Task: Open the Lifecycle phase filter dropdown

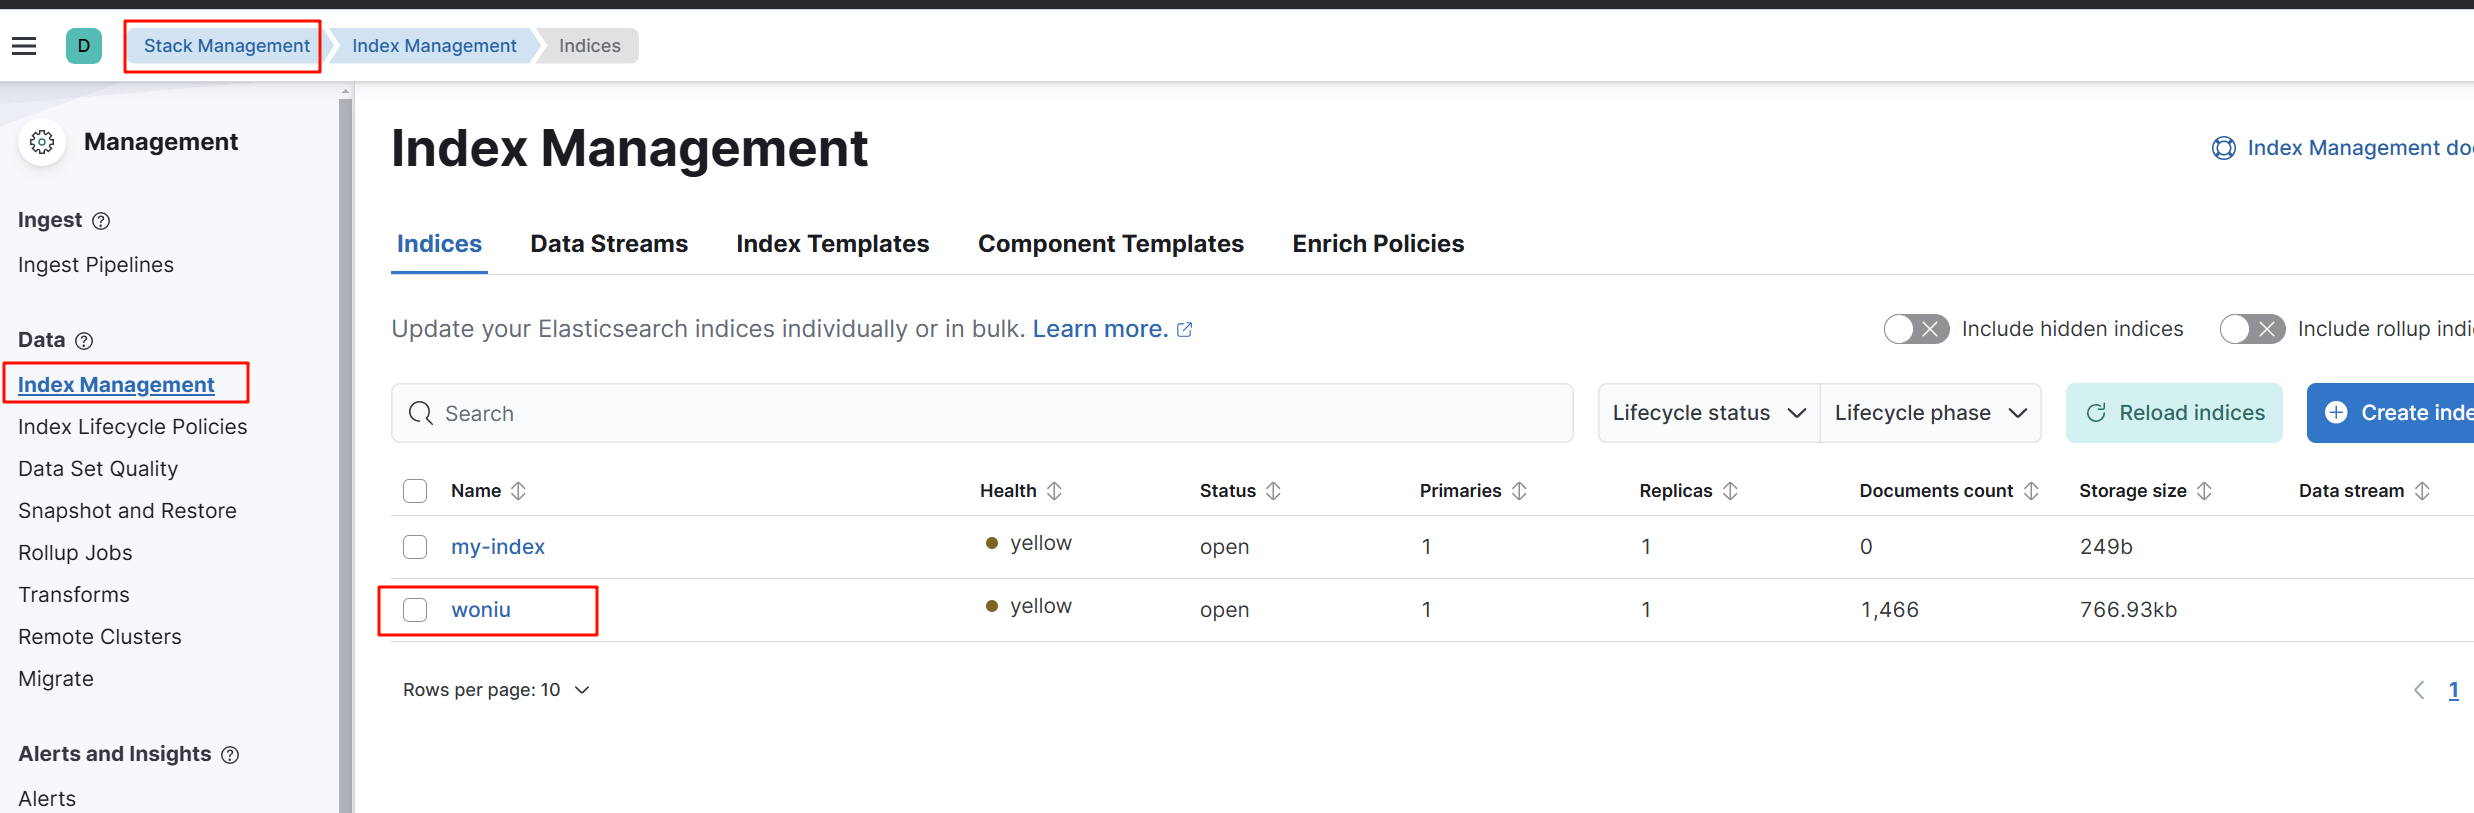Action: (x=1929, y=413)
